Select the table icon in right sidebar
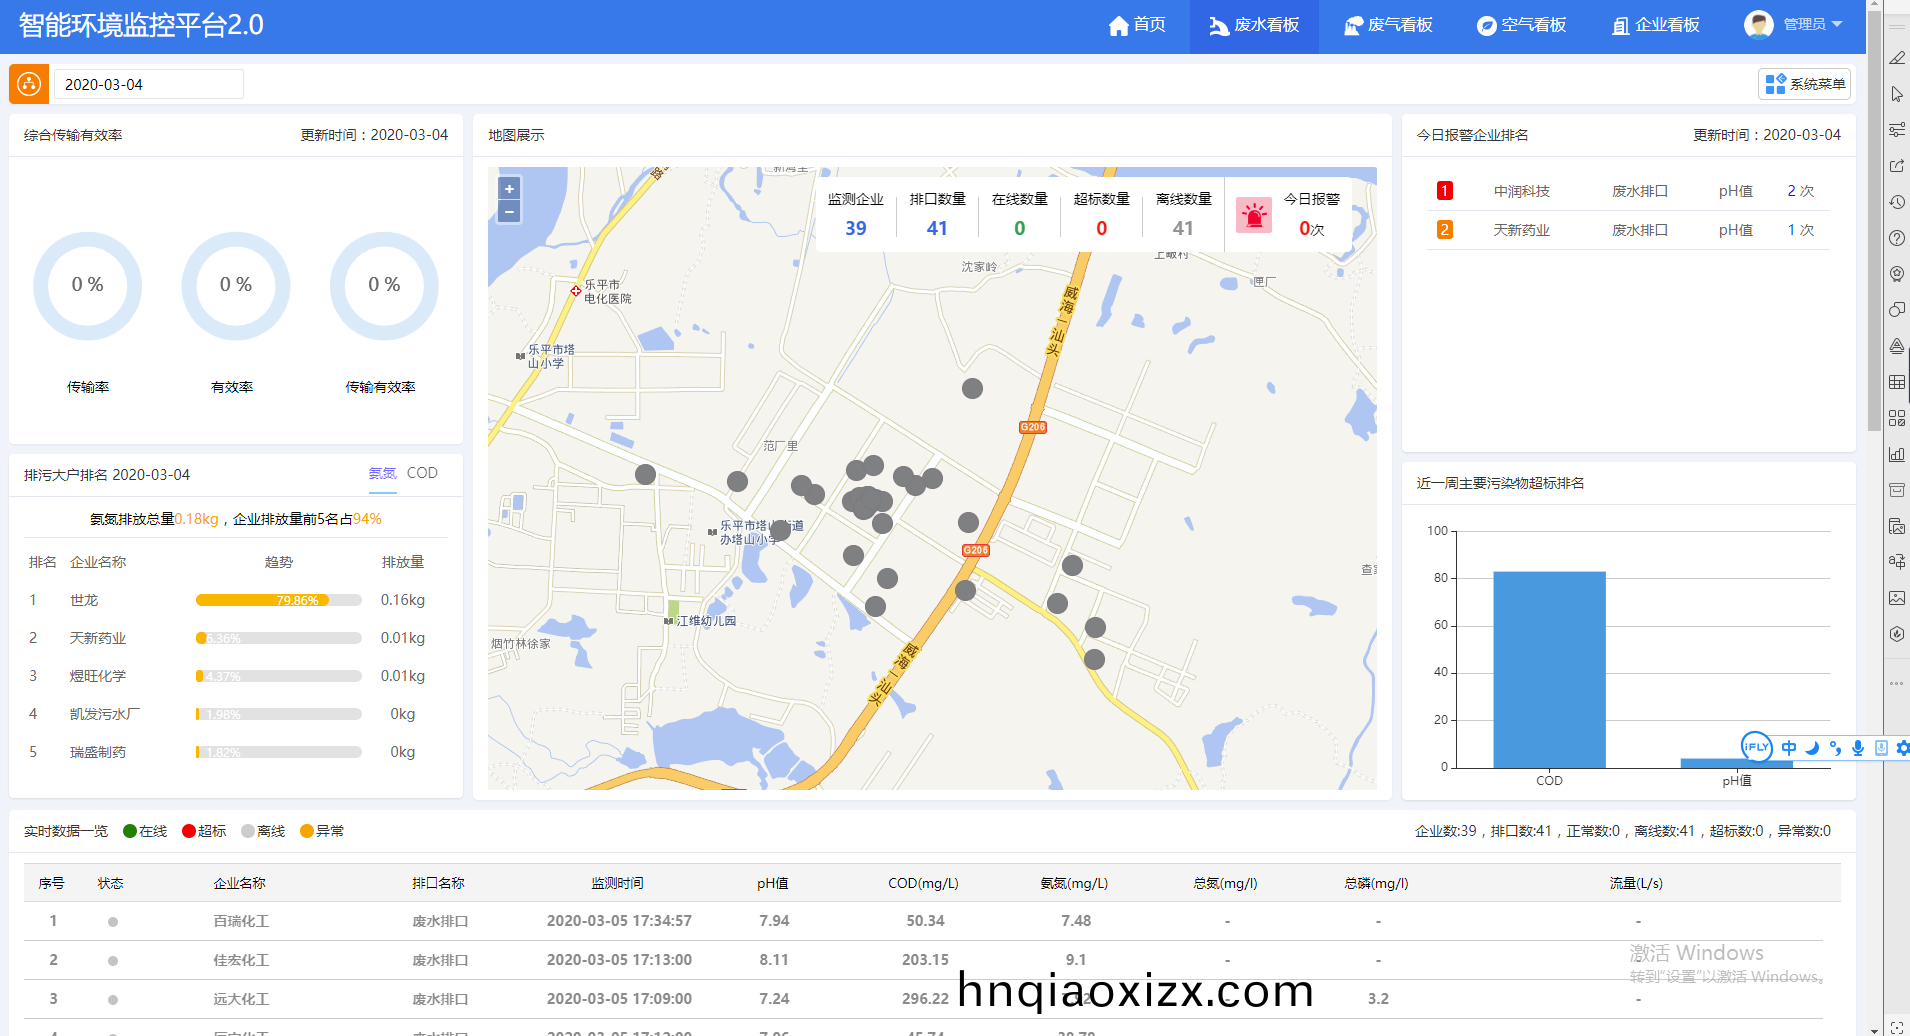This screenshot has height=1036, width=1910. tap(1897, 382)
